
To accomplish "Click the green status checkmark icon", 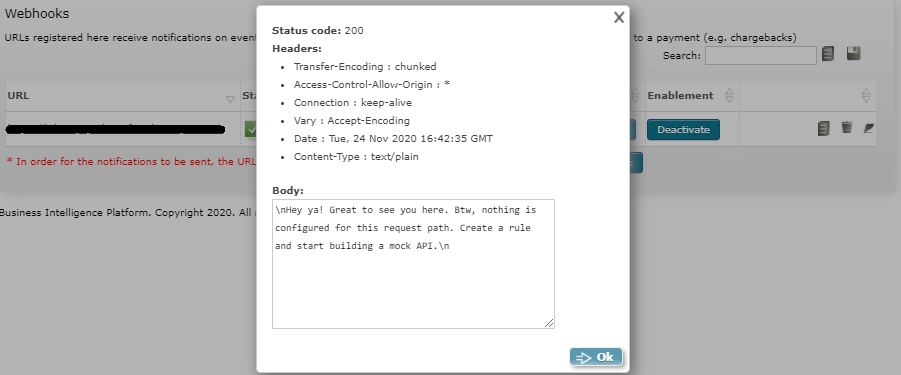I will click(x=251, y=129).
